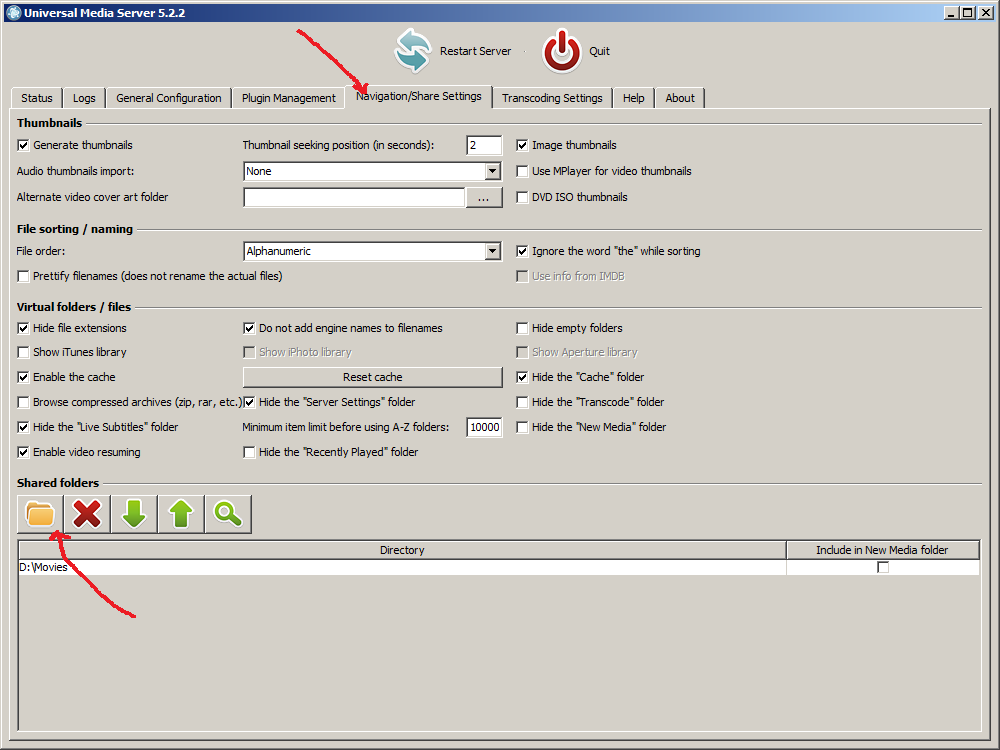Toggle Hide file extensions checkbox
The height and width of the screenshot is (750, 1000).
click(24, 328)
